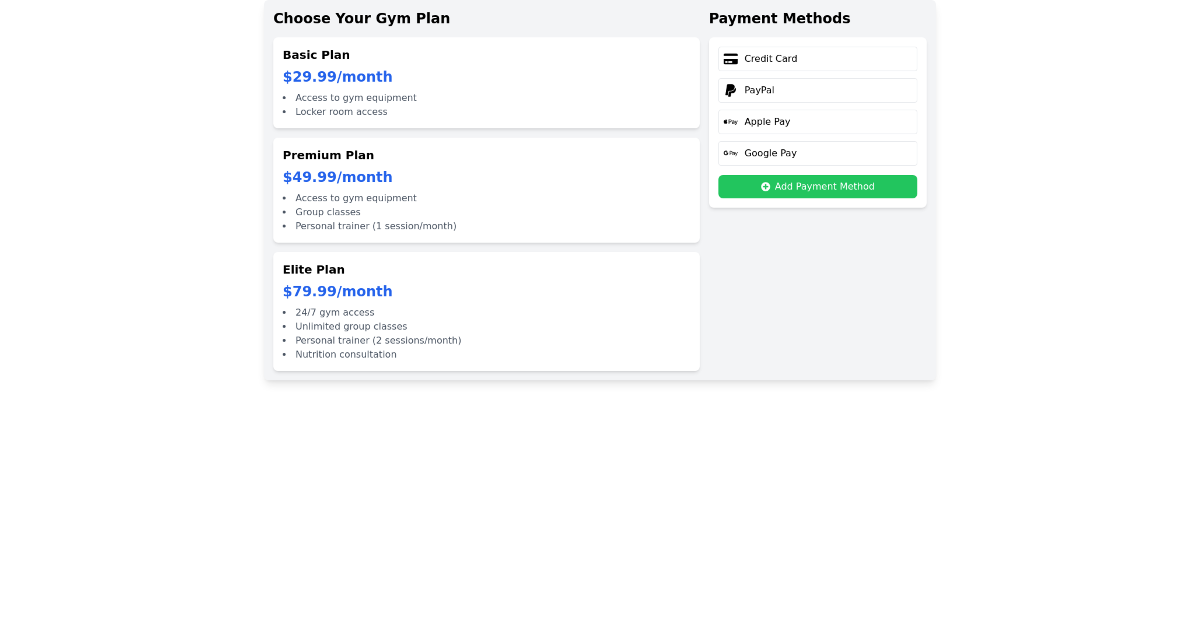Click the Add Payment Method button
This screenshot has height=630, width=1200.
click(x=817, y=186)
